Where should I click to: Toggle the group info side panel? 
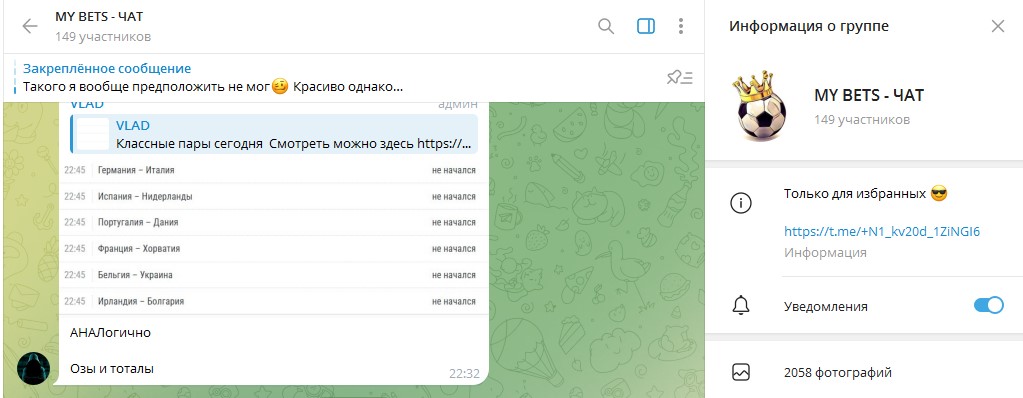click(645, 26)
